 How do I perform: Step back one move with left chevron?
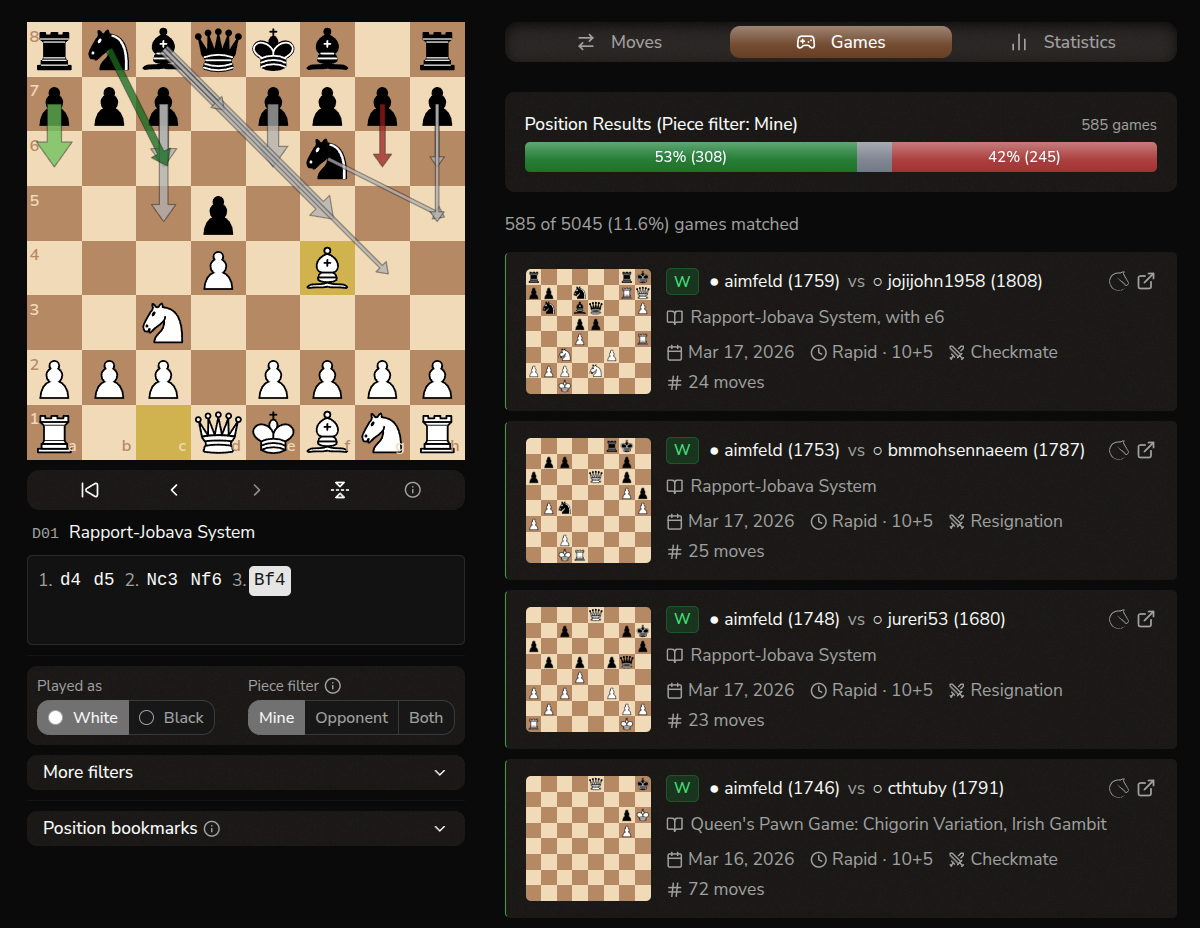coord(174,490)
